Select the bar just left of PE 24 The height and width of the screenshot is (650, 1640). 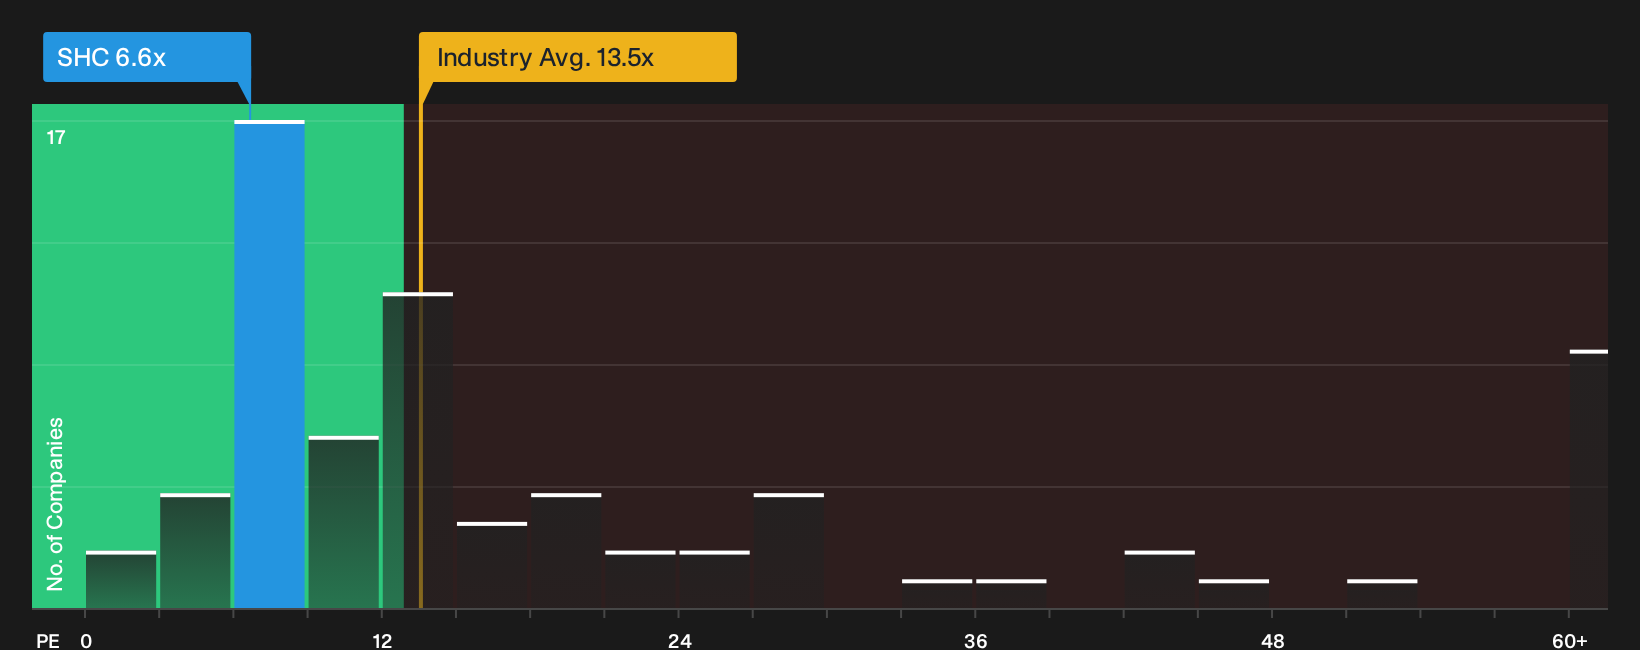click(x=640, y=579)
